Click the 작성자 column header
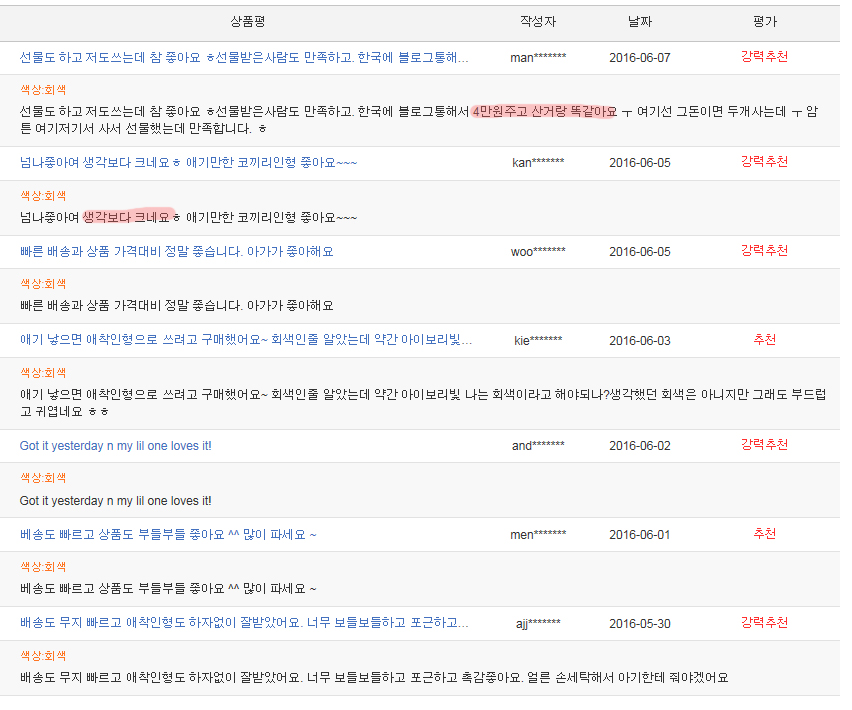 click(x=538, y=21)
